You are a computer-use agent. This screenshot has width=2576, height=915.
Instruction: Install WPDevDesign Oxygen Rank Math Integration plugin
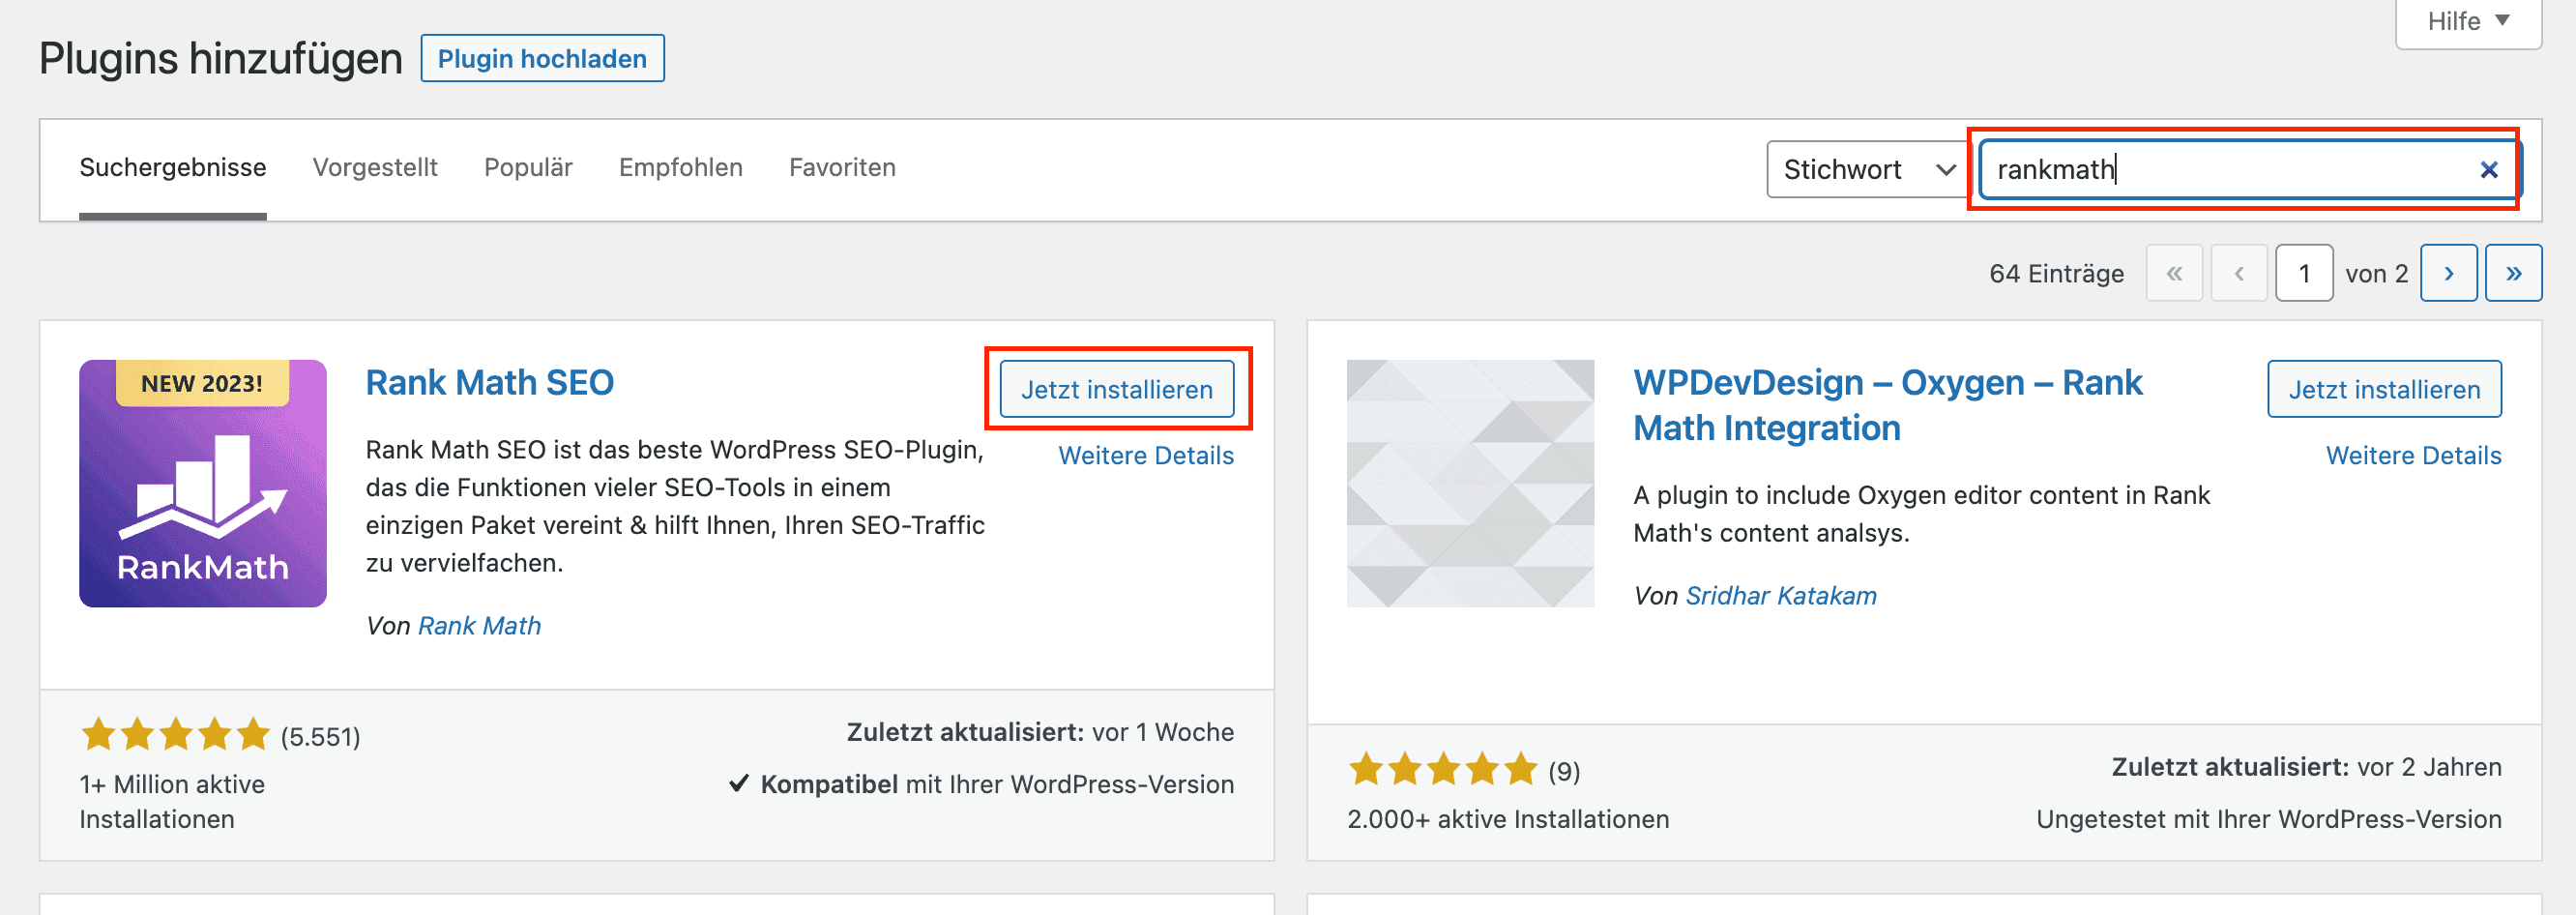tap(2384, 389)
